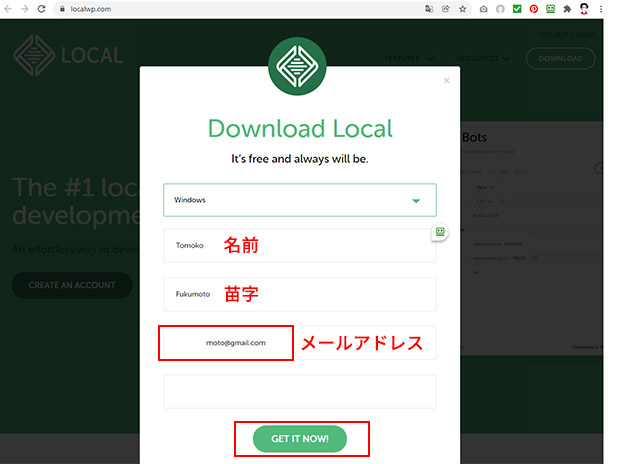The image size is (640, 464).
Task: Open the Extensions puzzle piece menu
Action: [x=567, y=9]
